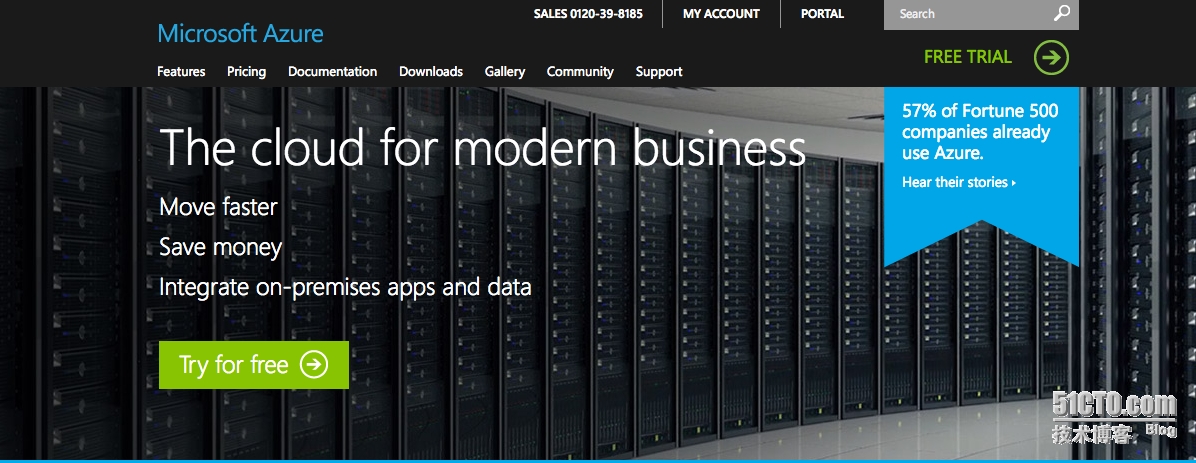This screenshot has width=1196, height=463.
Task: Click The cloud for modern business headline
Action: [x=483, y=146]
